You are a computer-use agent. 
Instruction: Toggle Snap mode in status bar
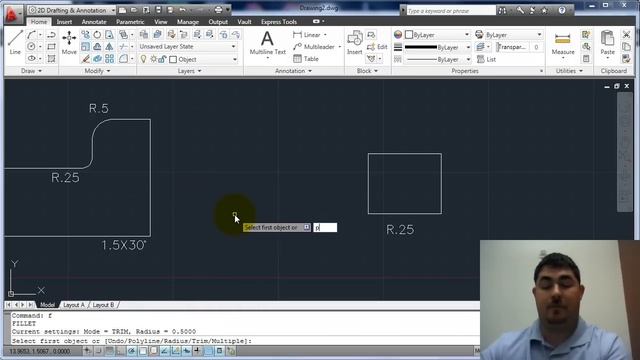point(98,351)
